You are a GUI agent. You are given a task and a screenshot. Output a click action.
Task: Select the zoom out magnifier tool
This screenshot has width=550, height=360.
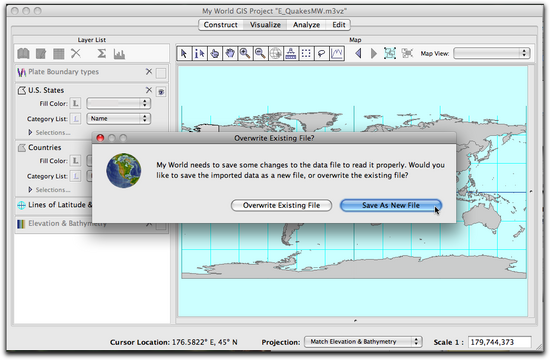pyautogui.click(x=260, y=54)
